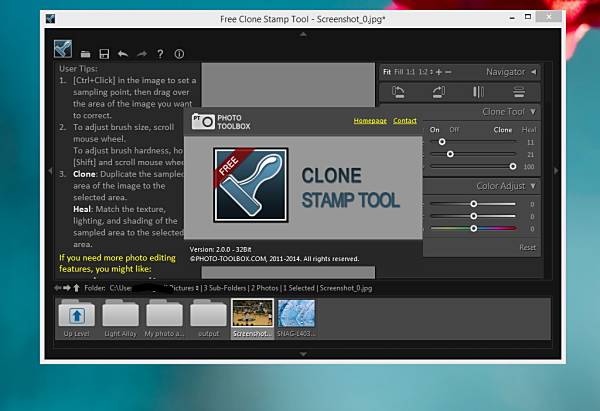Switch to Heal mode
This screenshot has width=600, height=411.
[x=529, y=130]
